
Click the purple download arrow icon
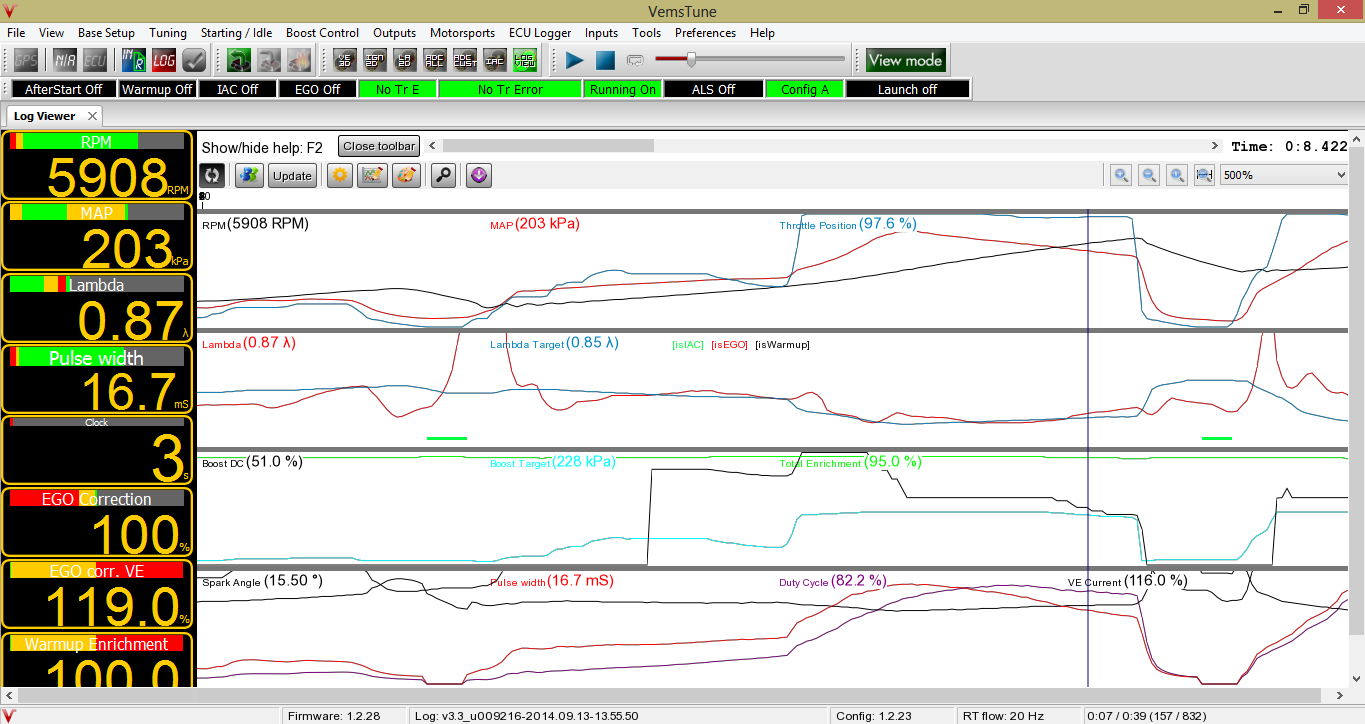point(478,175)
